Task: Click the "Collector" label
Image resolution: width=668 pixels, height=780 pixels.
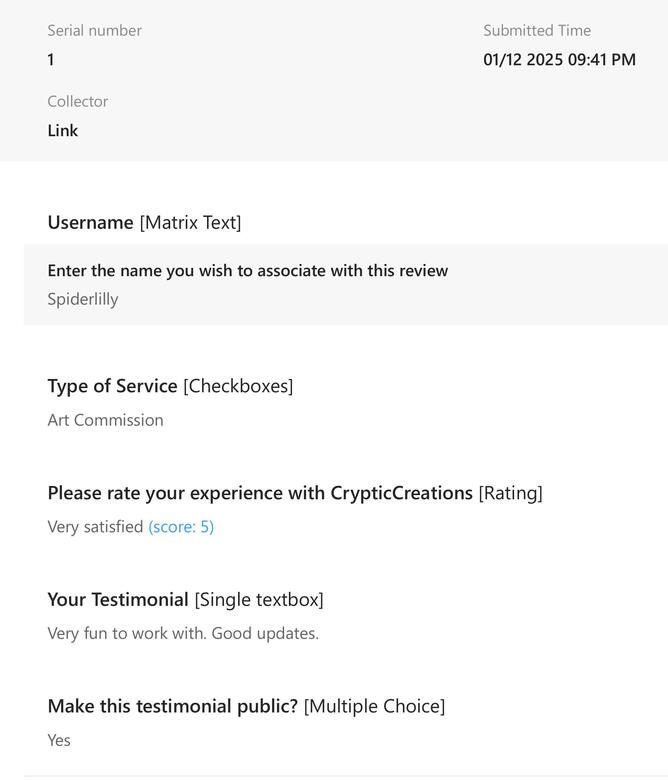Action: (77, 102)
